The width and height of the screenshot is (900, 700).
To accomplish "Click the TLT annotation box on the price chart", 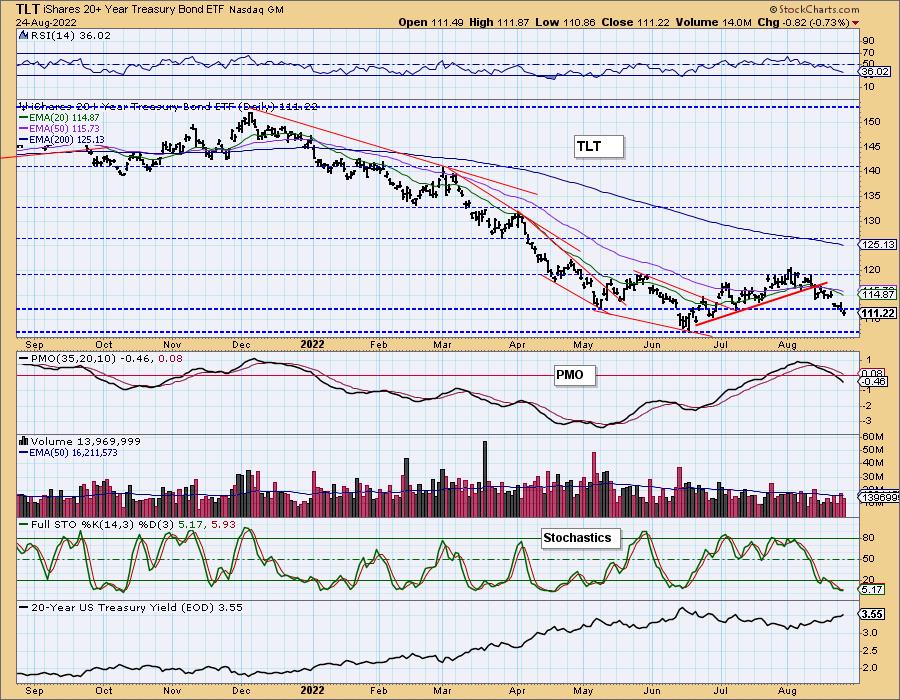I will click(599, 146).
